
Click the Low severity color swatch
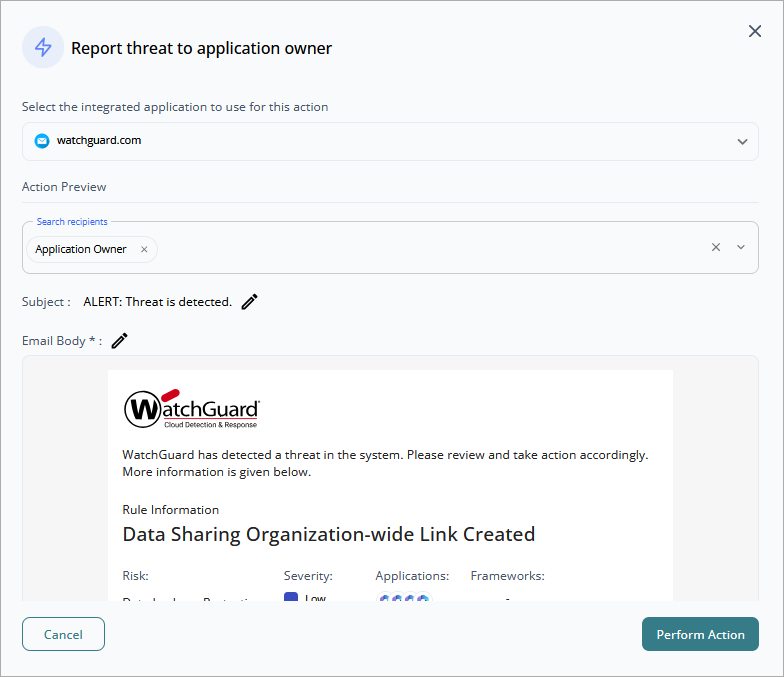(291, 596)
